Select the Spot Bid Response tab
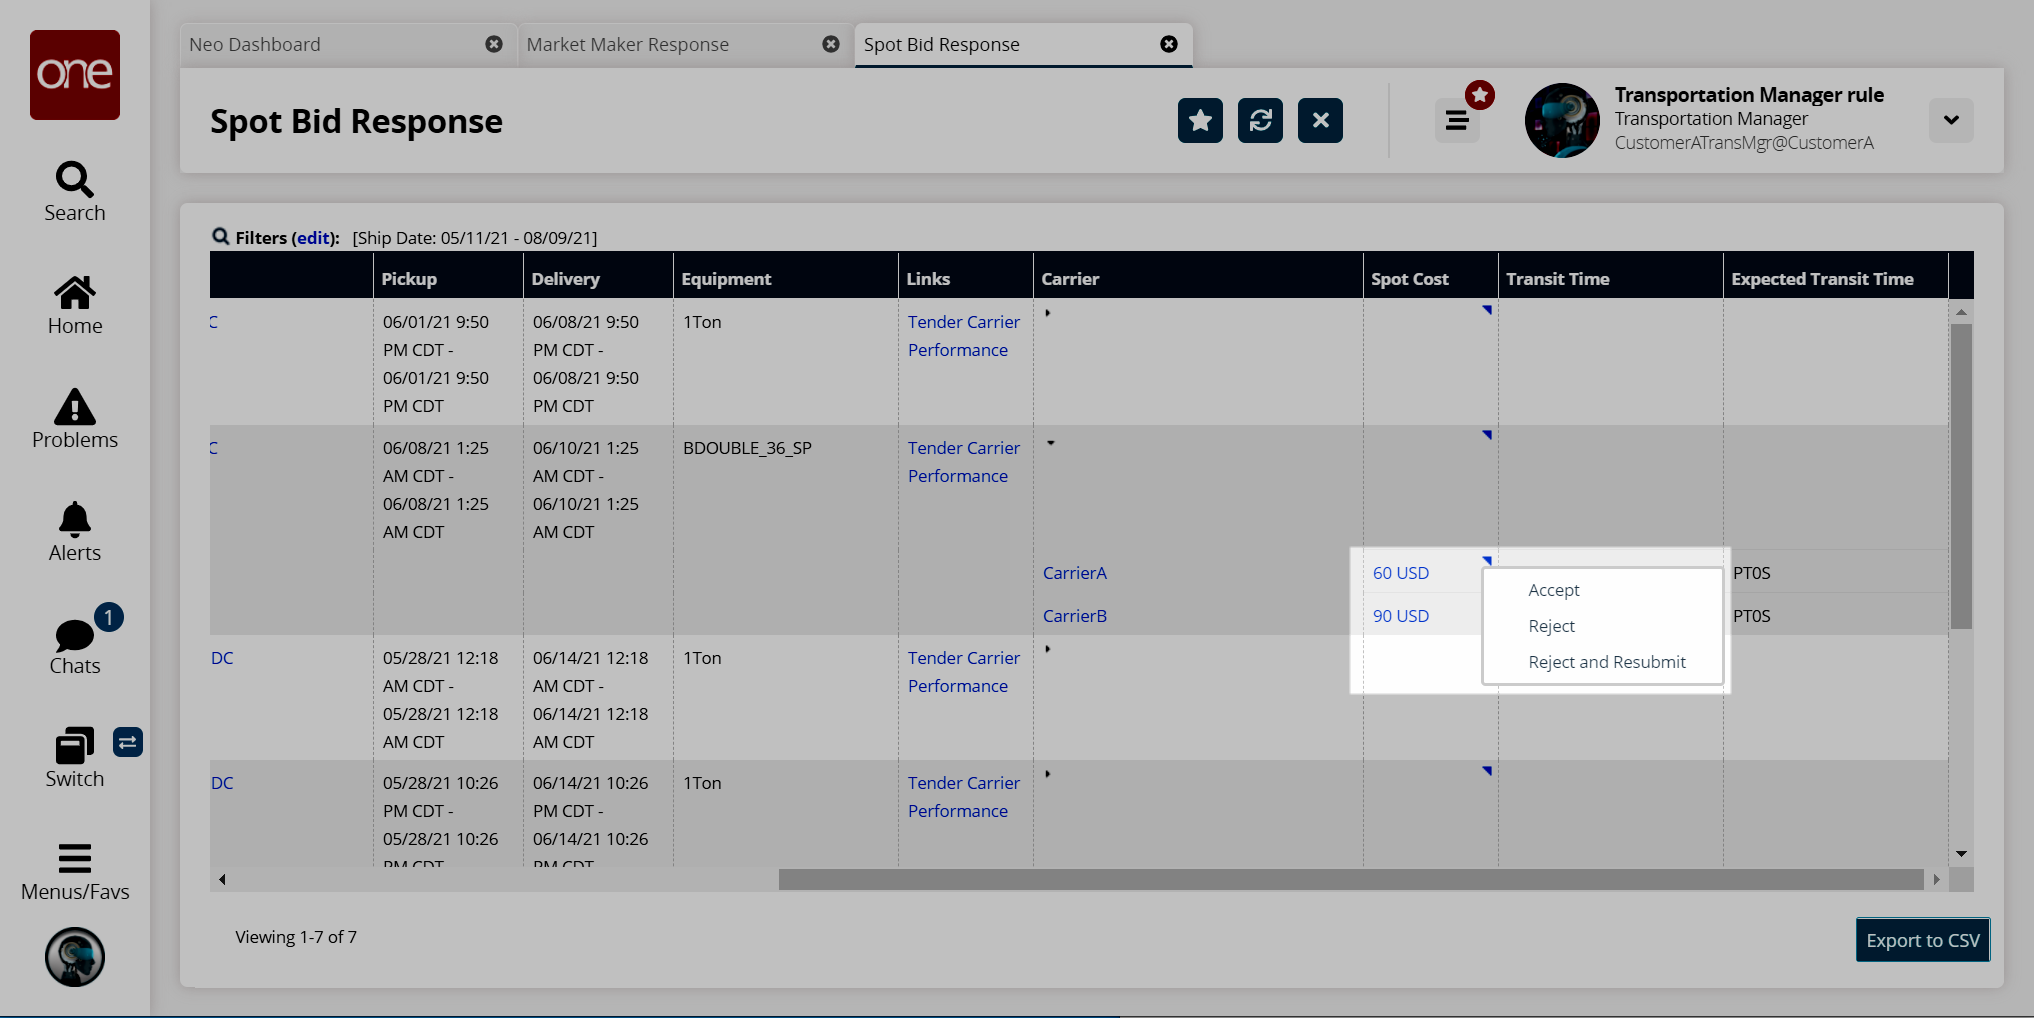2034x1018 pixels. (x=942, y=45)
